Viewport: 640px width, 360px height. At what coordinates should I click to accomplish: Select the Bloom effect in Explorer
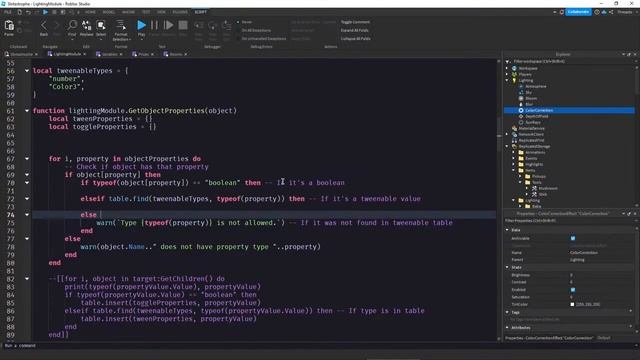coord(531,98)
